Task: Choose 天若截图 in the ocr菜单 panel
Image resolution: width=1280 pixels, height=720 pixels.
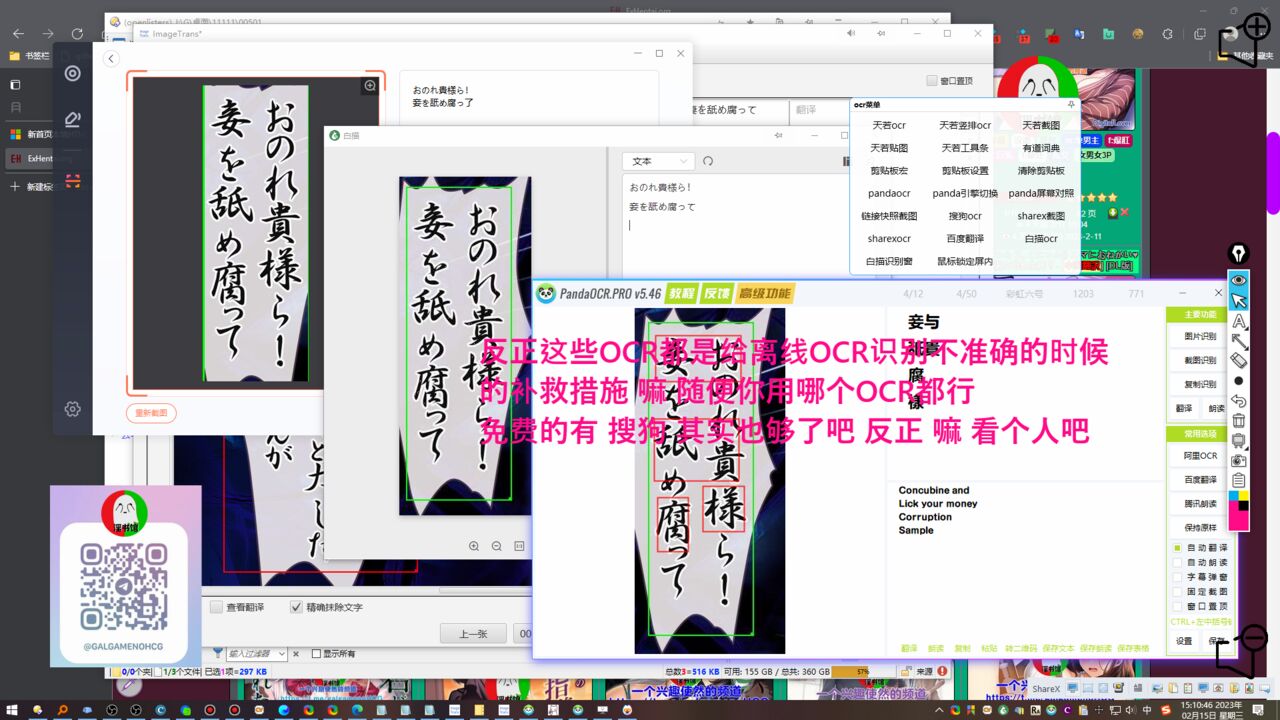Action: pos(1041,126)
